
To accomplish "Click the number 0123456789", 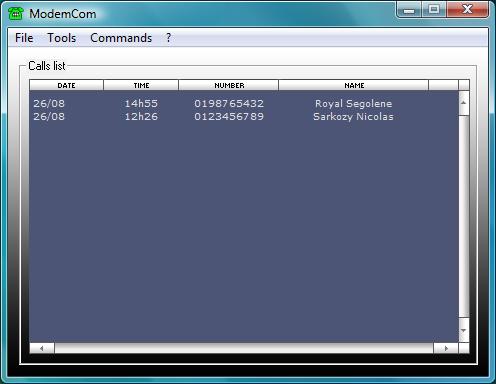I will 229,116.
